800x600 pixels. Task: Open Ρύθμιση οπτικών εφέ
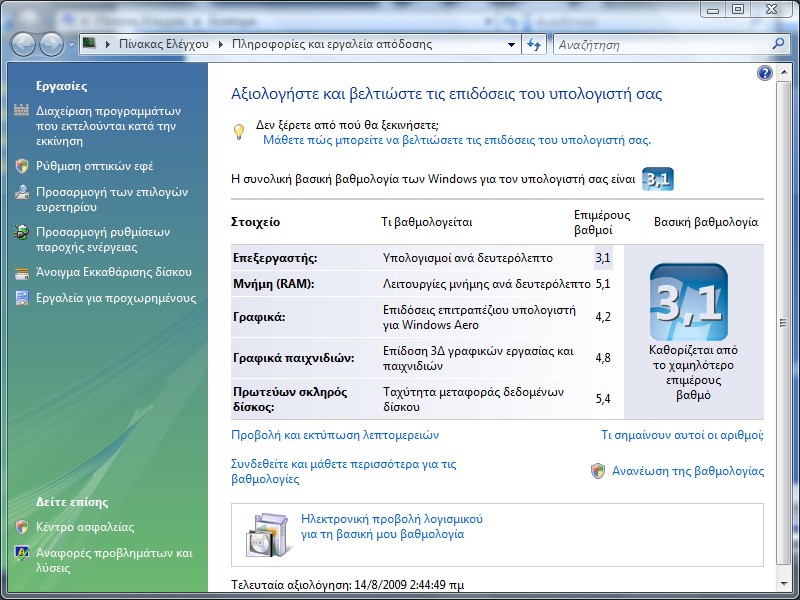(x=94, y=166)
